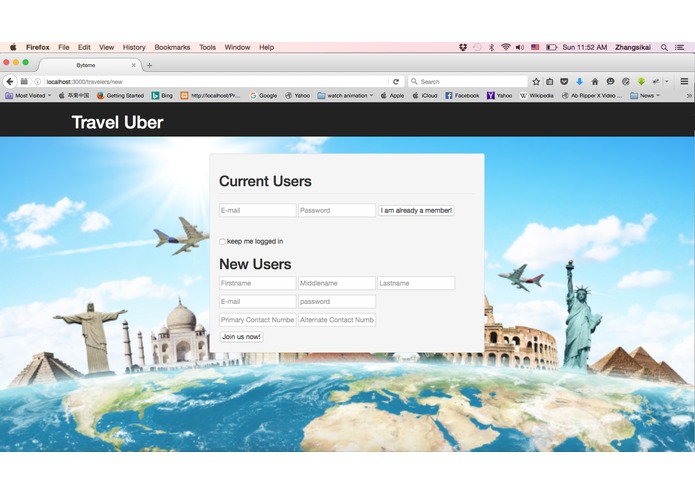Open the Zhangsikai user menu
Screen dimensions: 695x494
coord(633,47)
